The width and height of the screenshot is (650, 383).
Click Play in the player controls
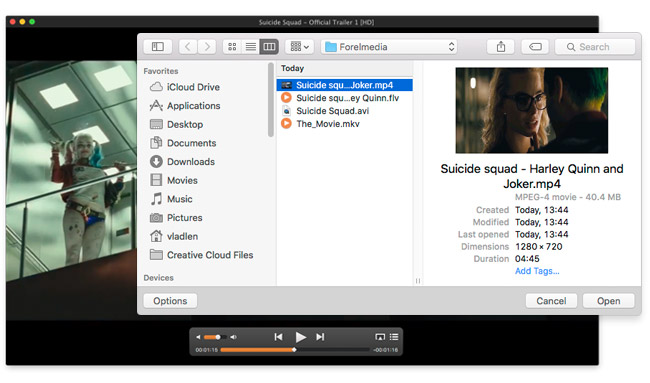(x=301, y=337)
